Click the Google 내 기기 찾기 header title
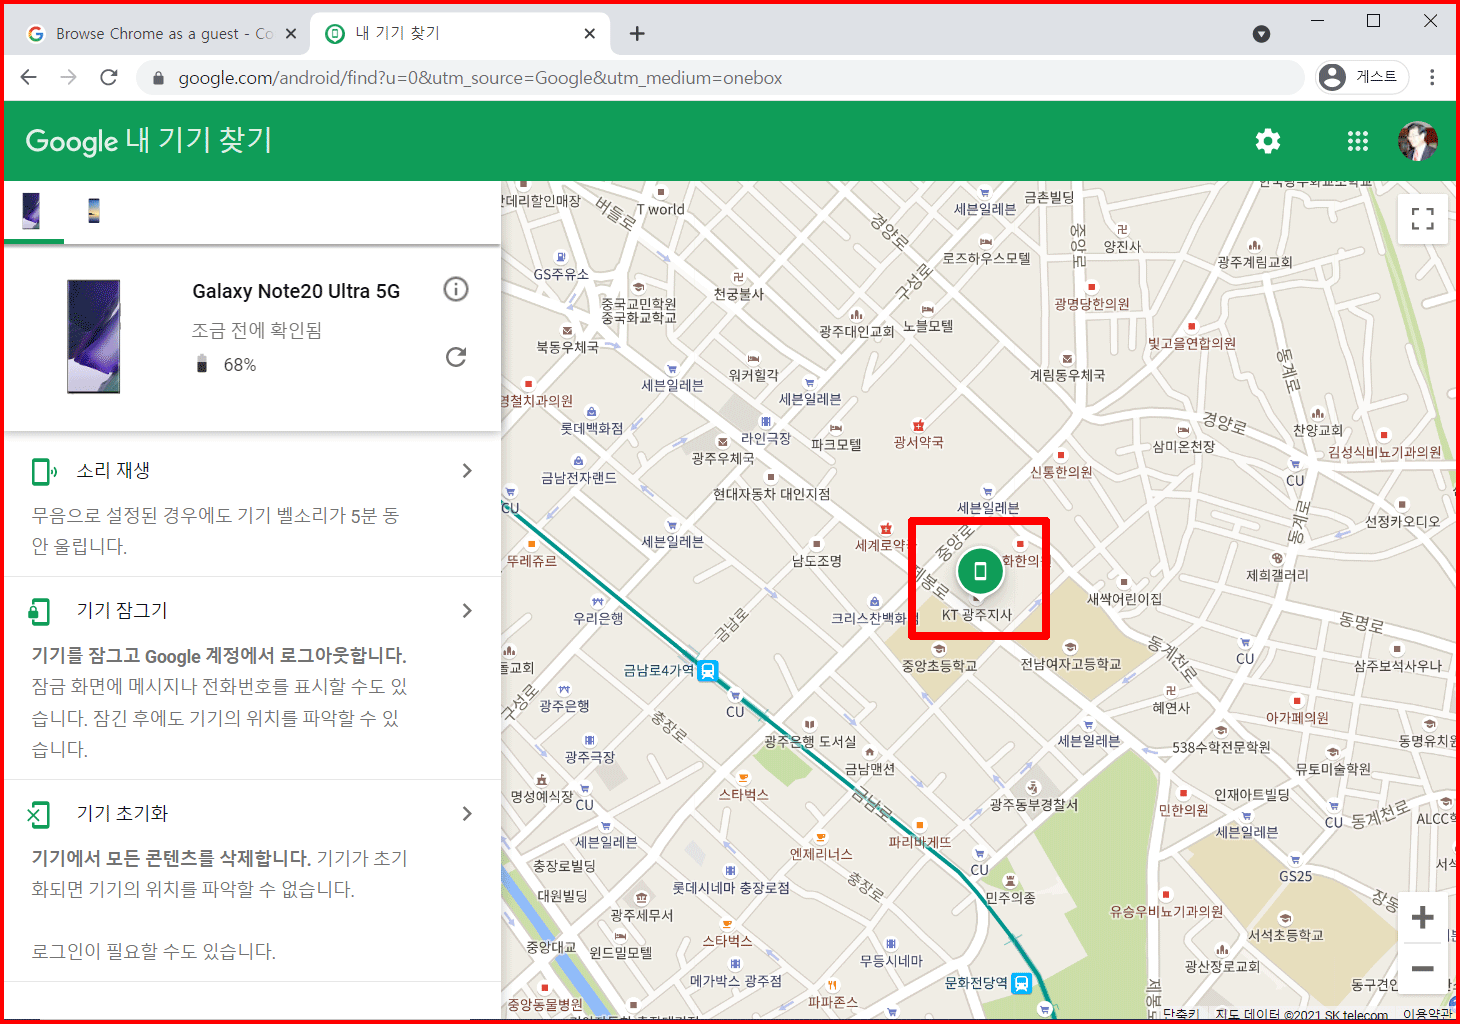 click(x=148, y=141)
